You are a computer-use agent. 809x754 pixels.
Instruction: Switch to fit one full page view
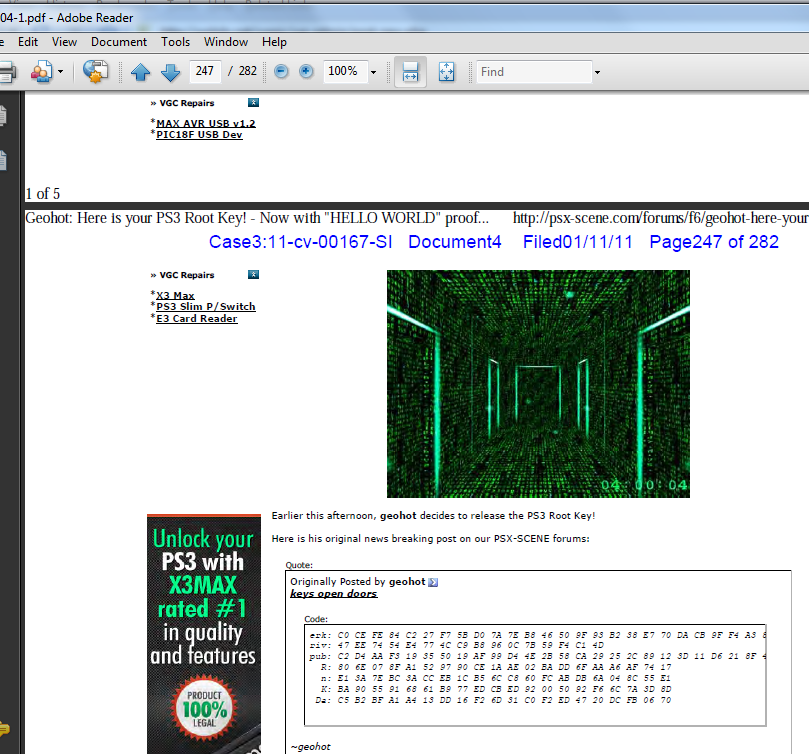[446, 72]
